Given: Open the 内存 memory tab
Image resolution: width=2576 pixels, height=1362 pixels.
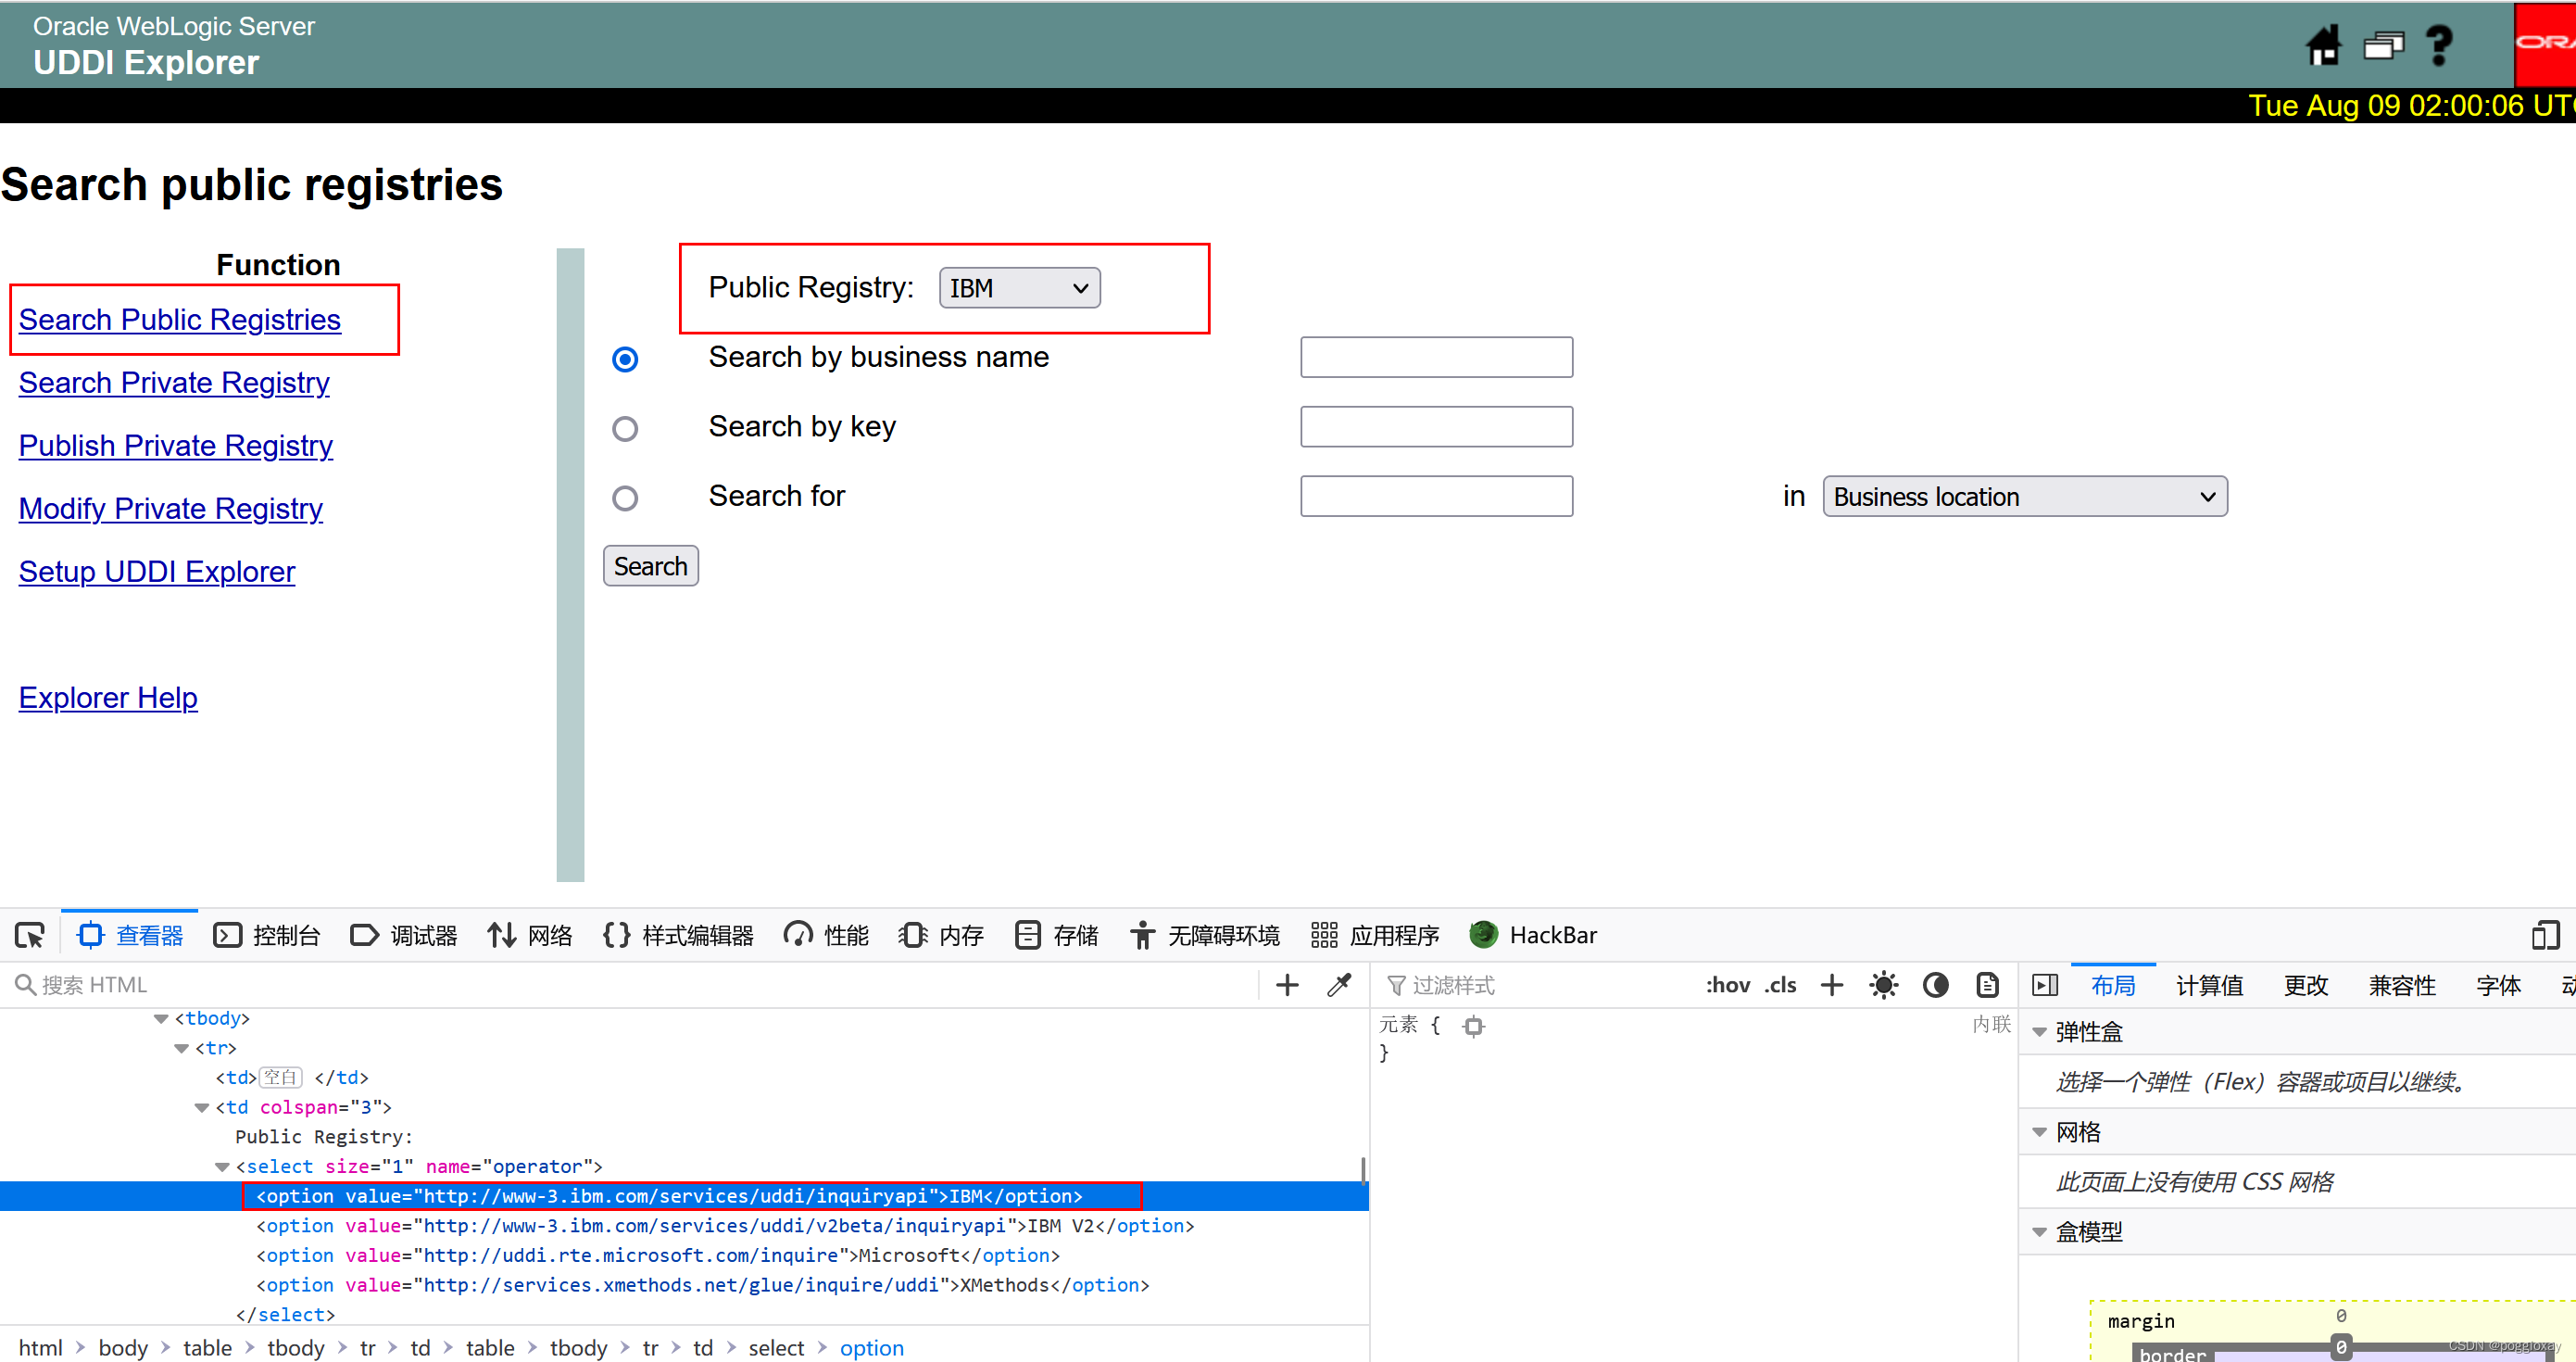Looking at the screenshot, I should 941,935.
